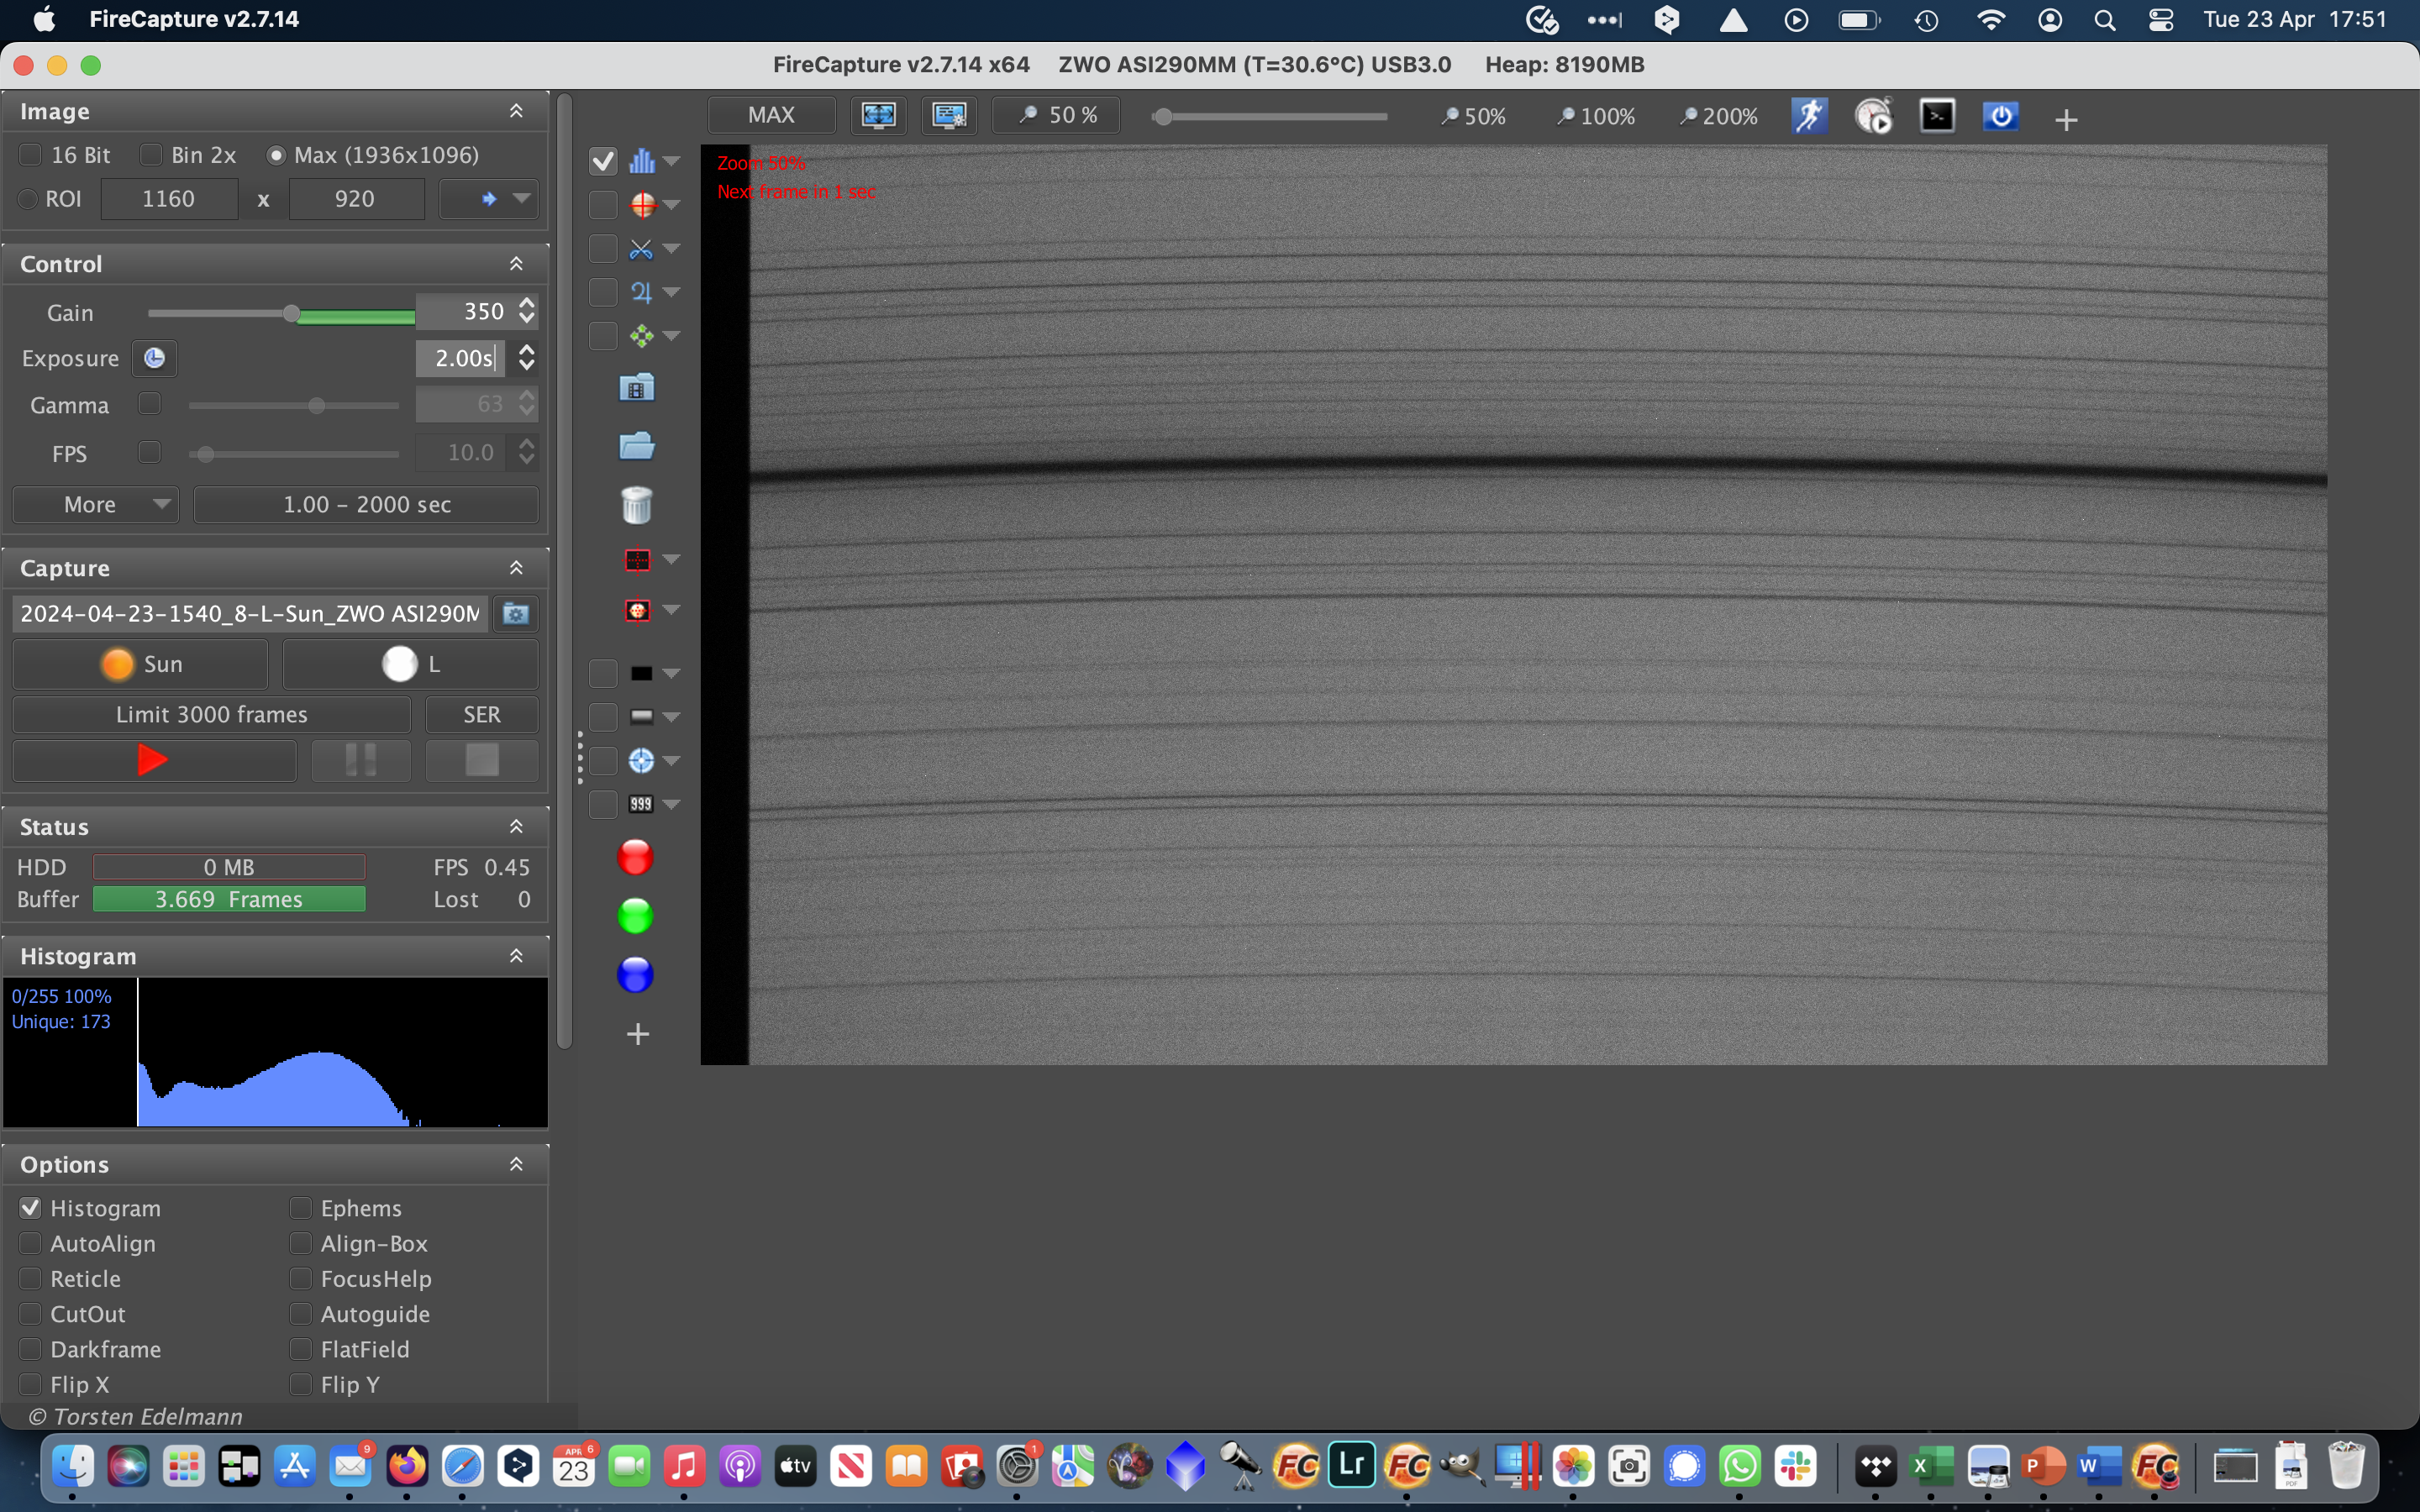Click the 200% zoom preset
Screen dimensions: 2420x1512
(x=1718, y=116)
